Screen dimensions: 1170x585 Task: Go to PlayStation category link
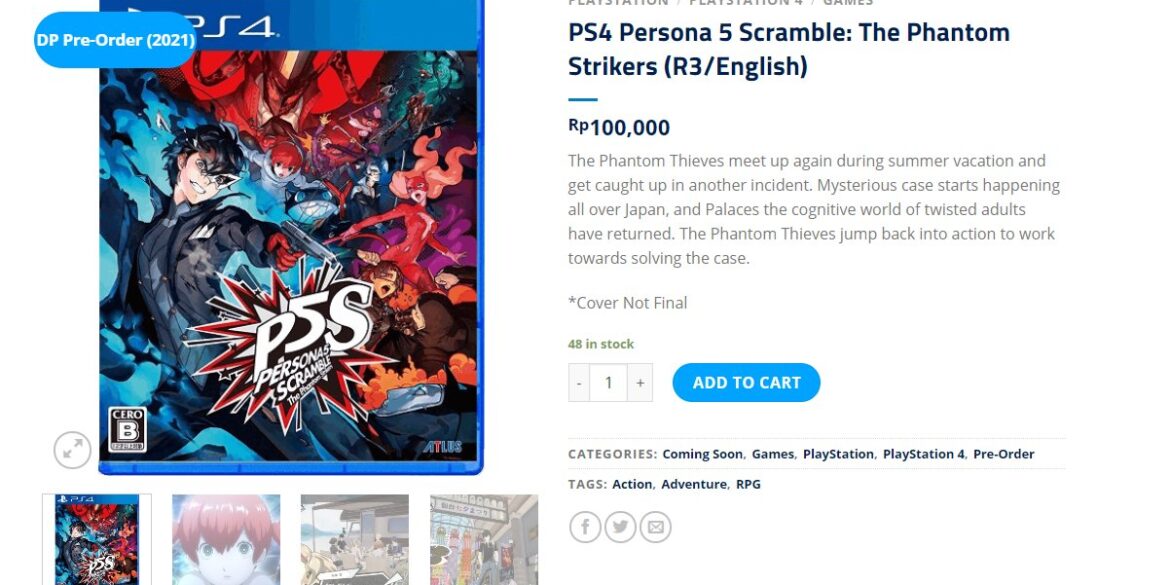[x=838, y=454]
